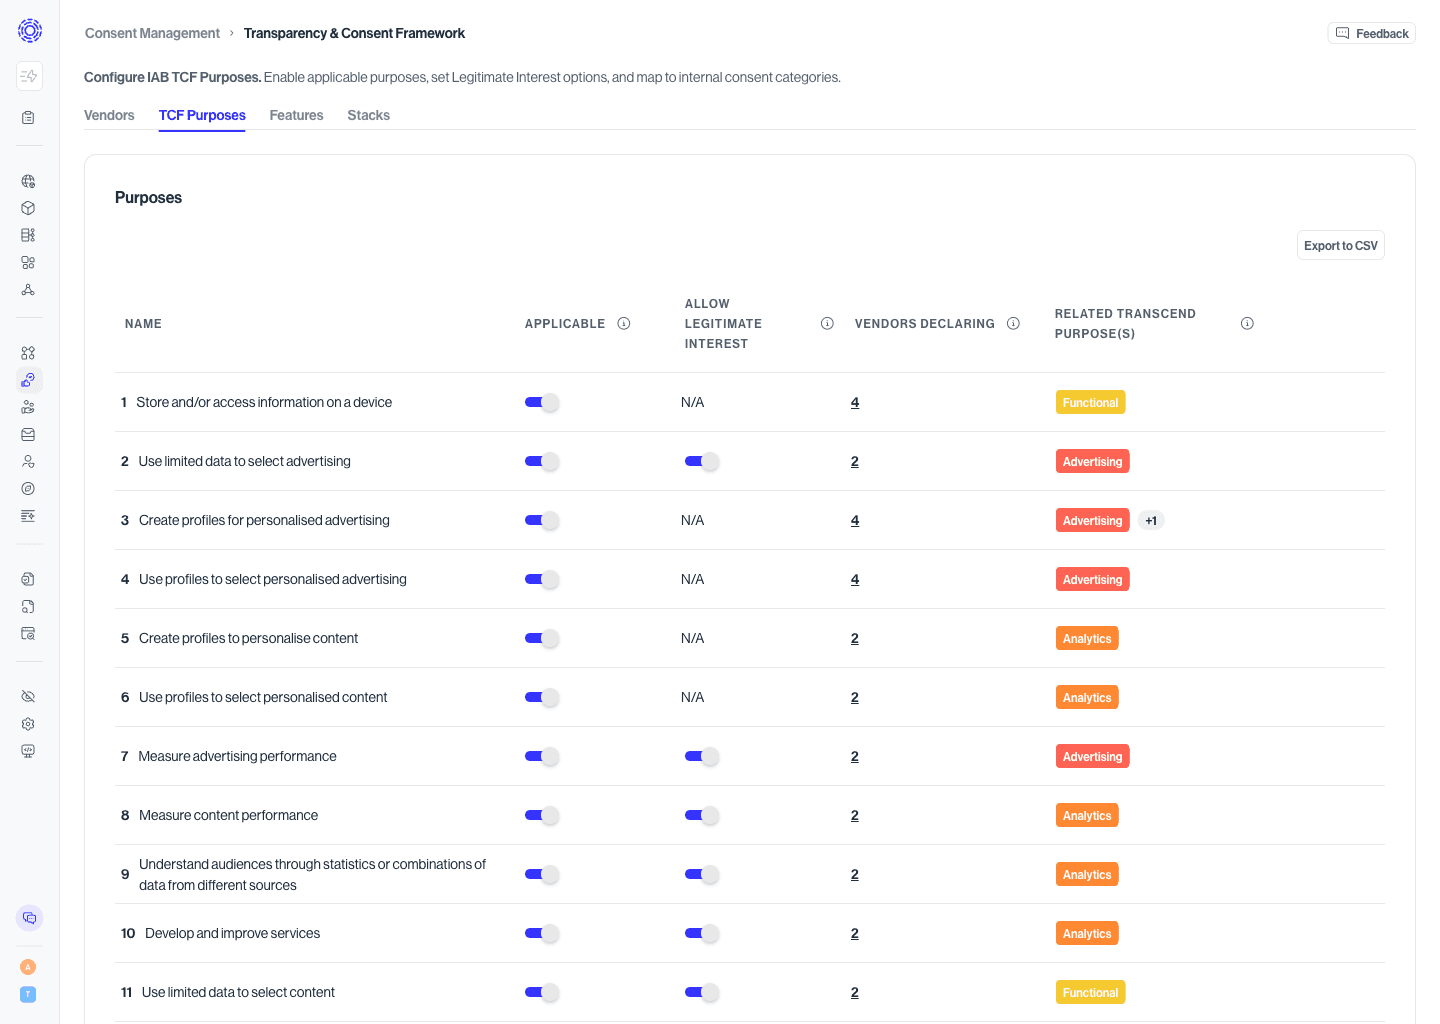This screenshot has width=1440, height=1024.
Task: Open the cube icon in the sidebar
Action: (x=28, y=208)
